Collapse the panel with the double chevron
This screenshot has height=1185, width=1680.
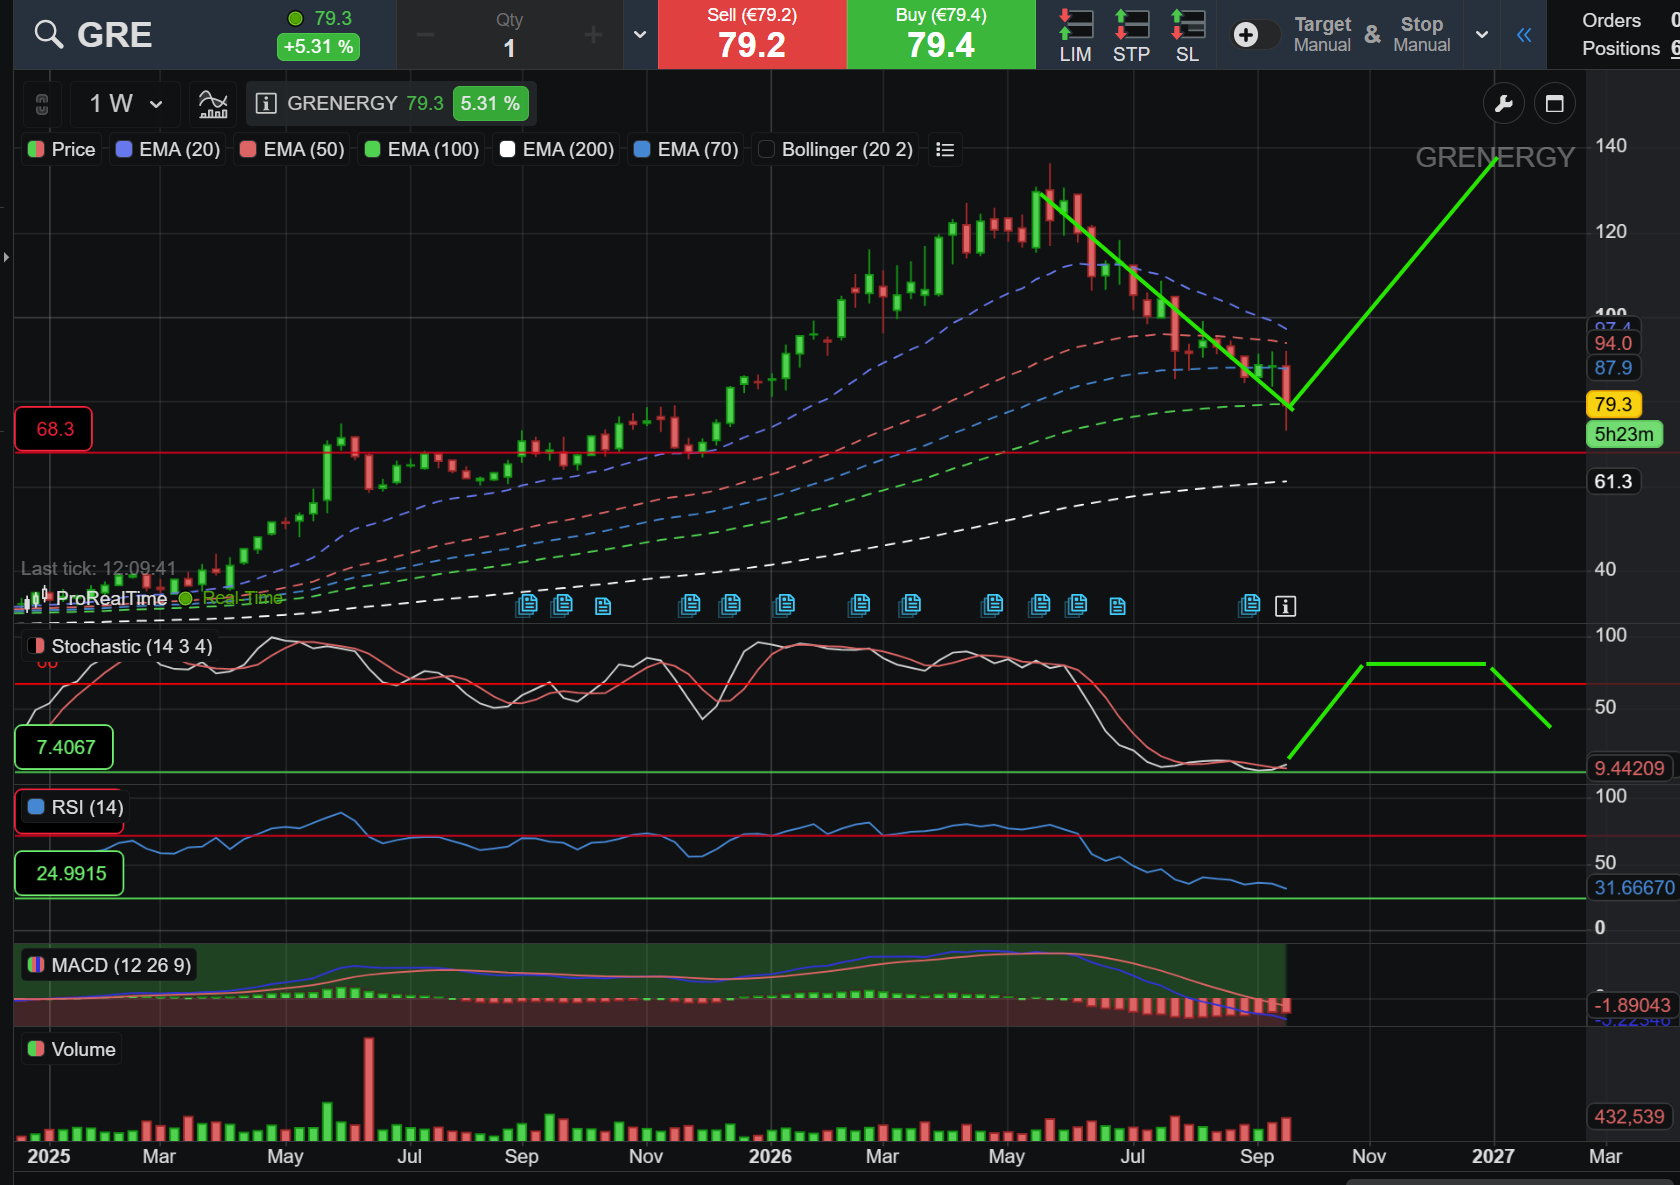click(1524, 35)
